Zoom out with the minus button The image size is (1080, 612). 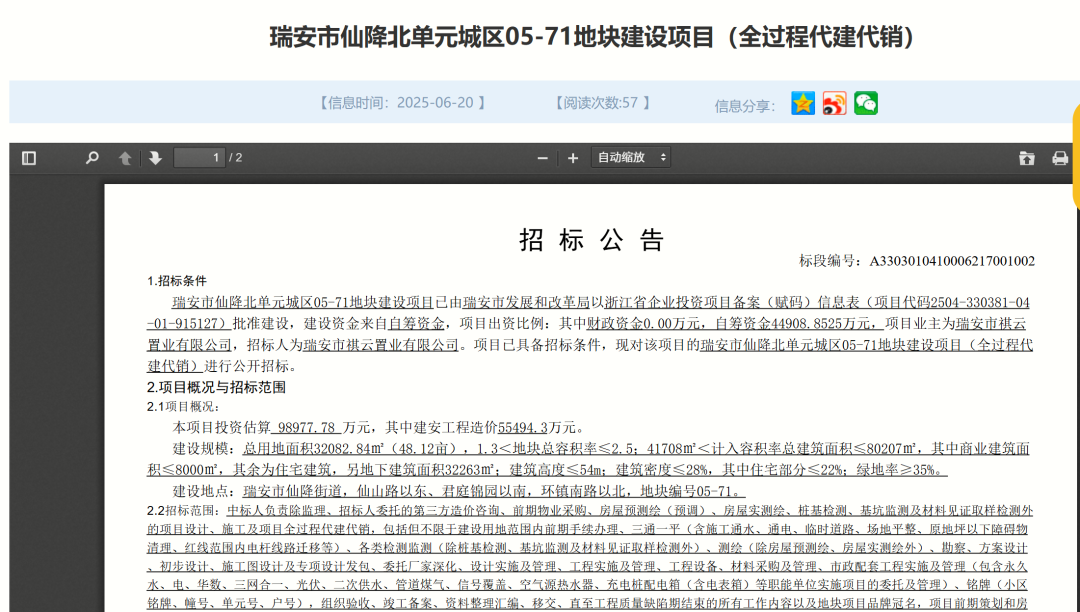[543, 158]
